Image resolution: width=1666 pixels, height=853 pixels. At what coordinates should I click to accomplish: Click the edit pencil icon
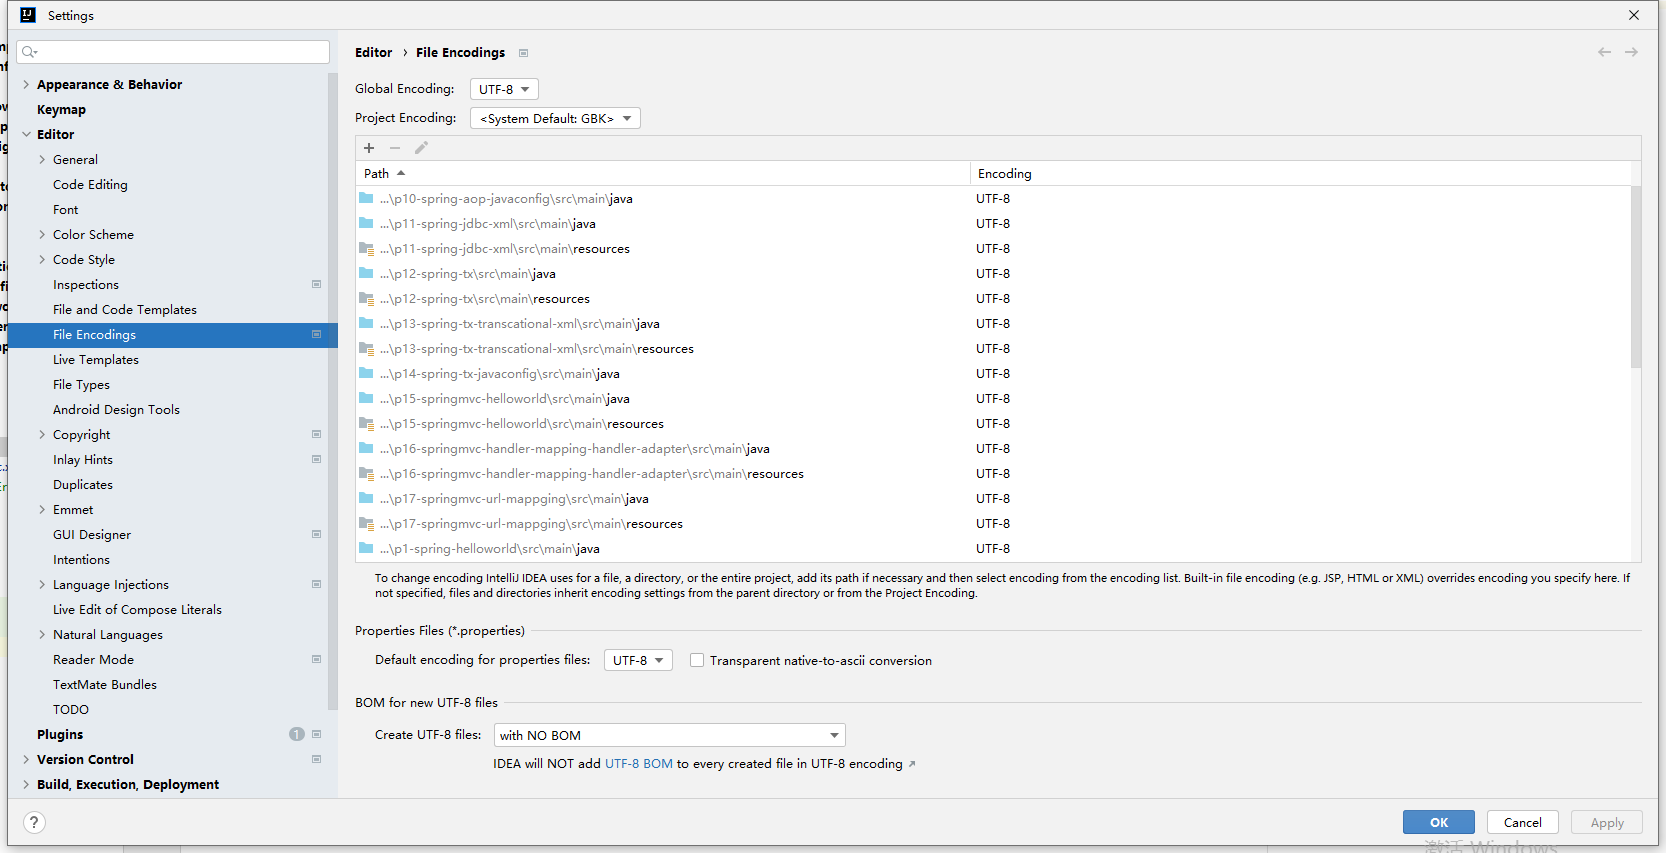[x=421, y=148]
